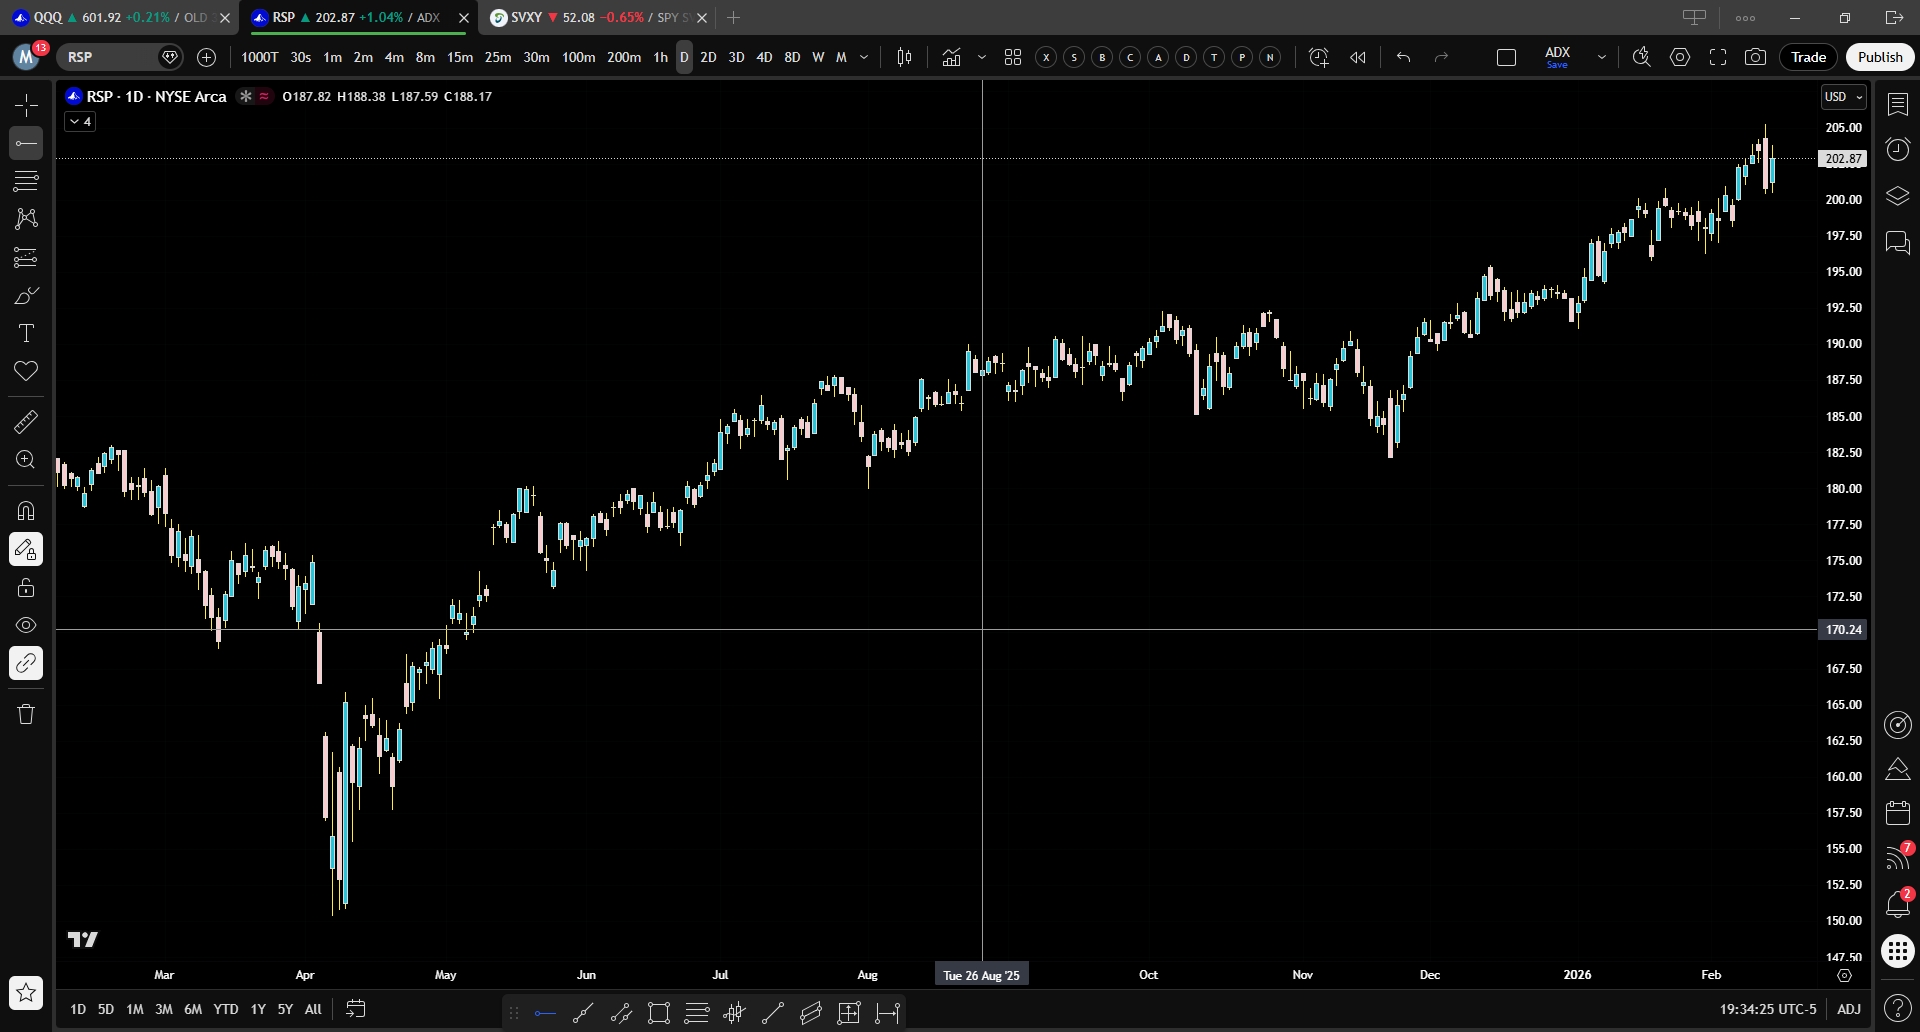The image size is (1920, 1032).
Task: Click the Measure ruler tool
Action: click(x=26, y=422)
